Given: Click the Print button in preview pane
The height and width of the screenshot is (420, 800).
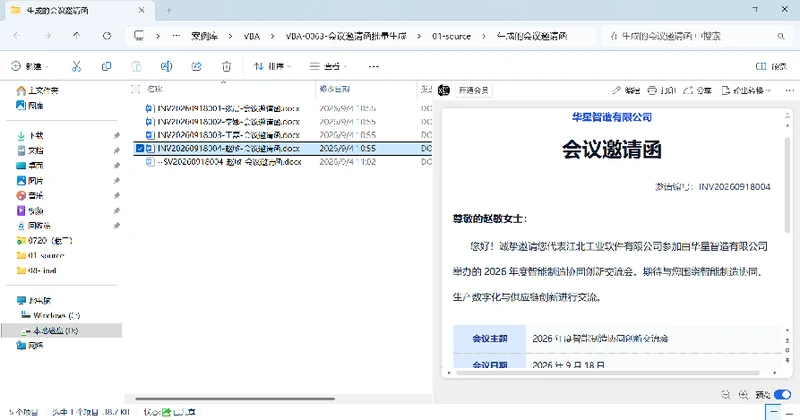Looking at the screenshot, I should tap(661, 90).
